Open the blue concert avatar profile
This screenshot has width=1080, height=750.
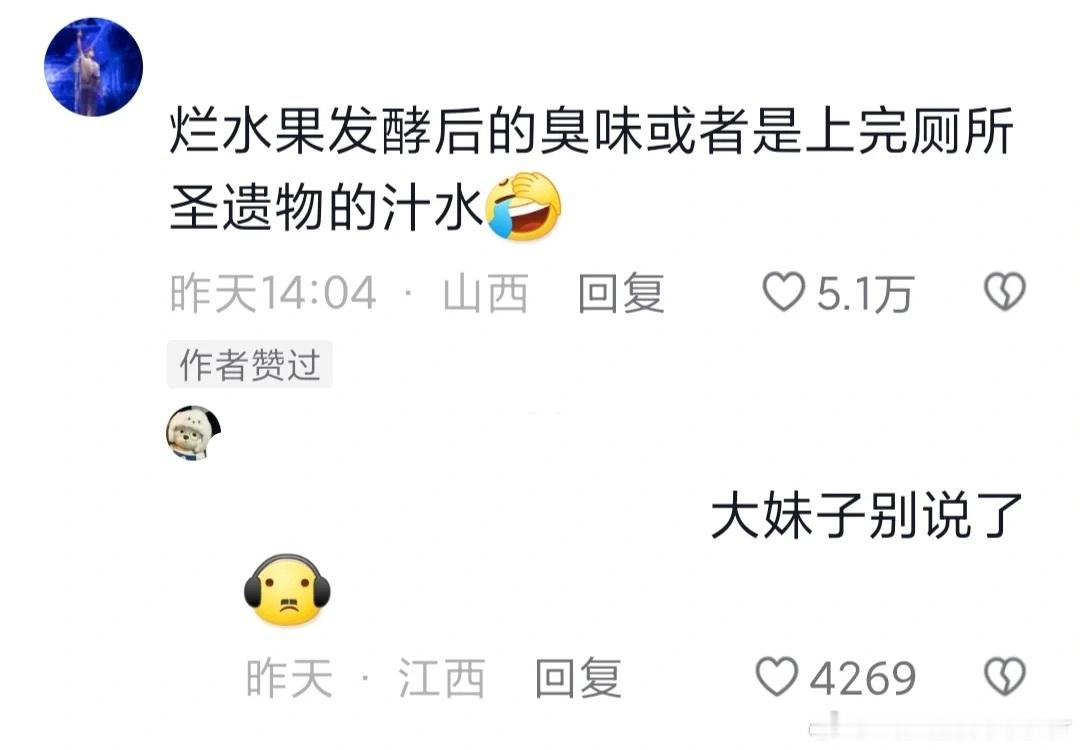[x=94, y=67]
